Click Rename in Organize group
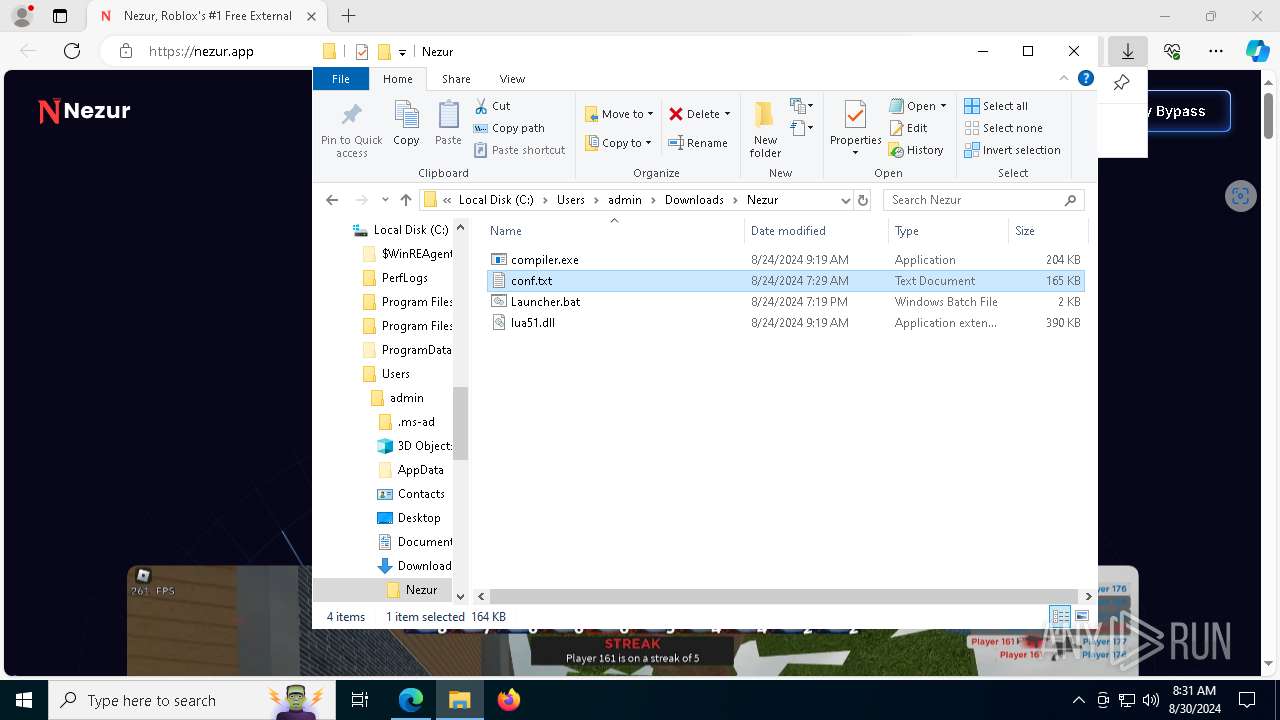 coord(698,143)
